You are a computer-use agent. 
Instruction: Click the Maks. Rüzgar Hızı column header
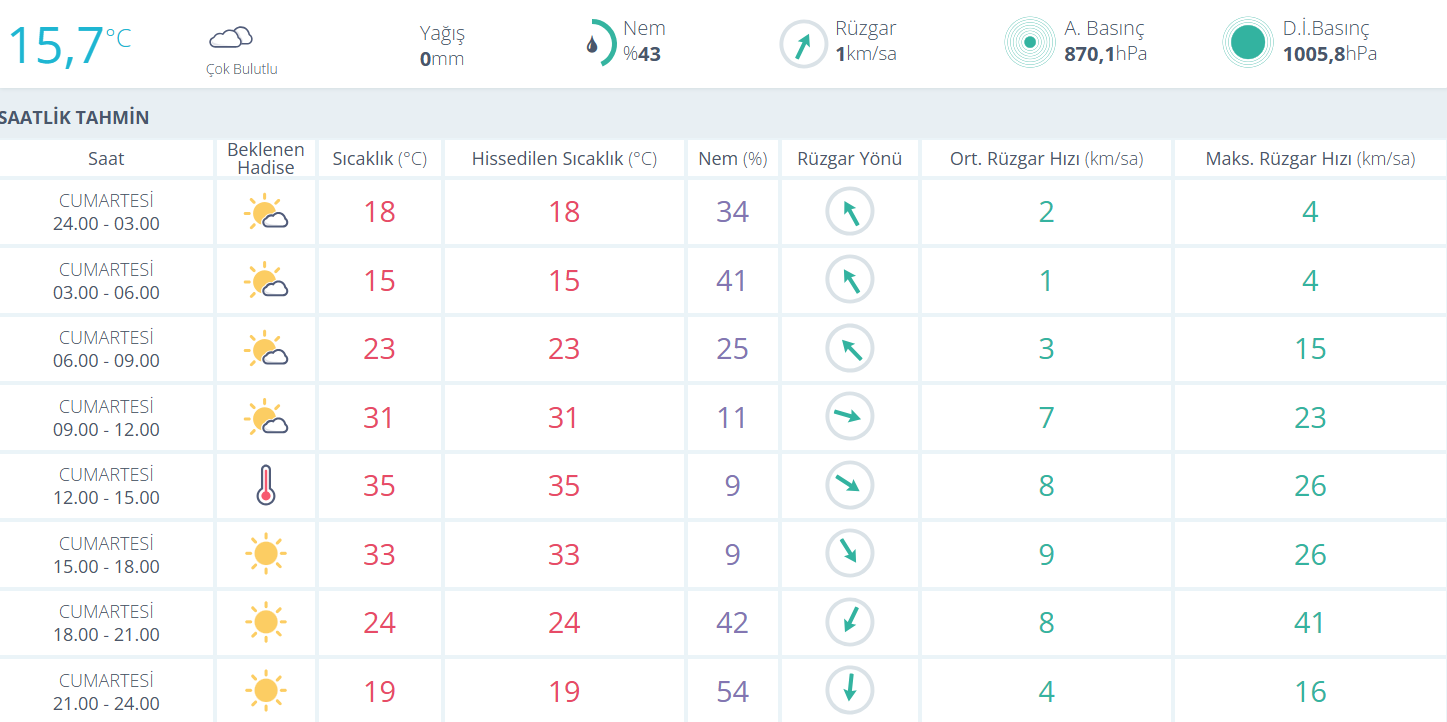(x=1309, y=159)
